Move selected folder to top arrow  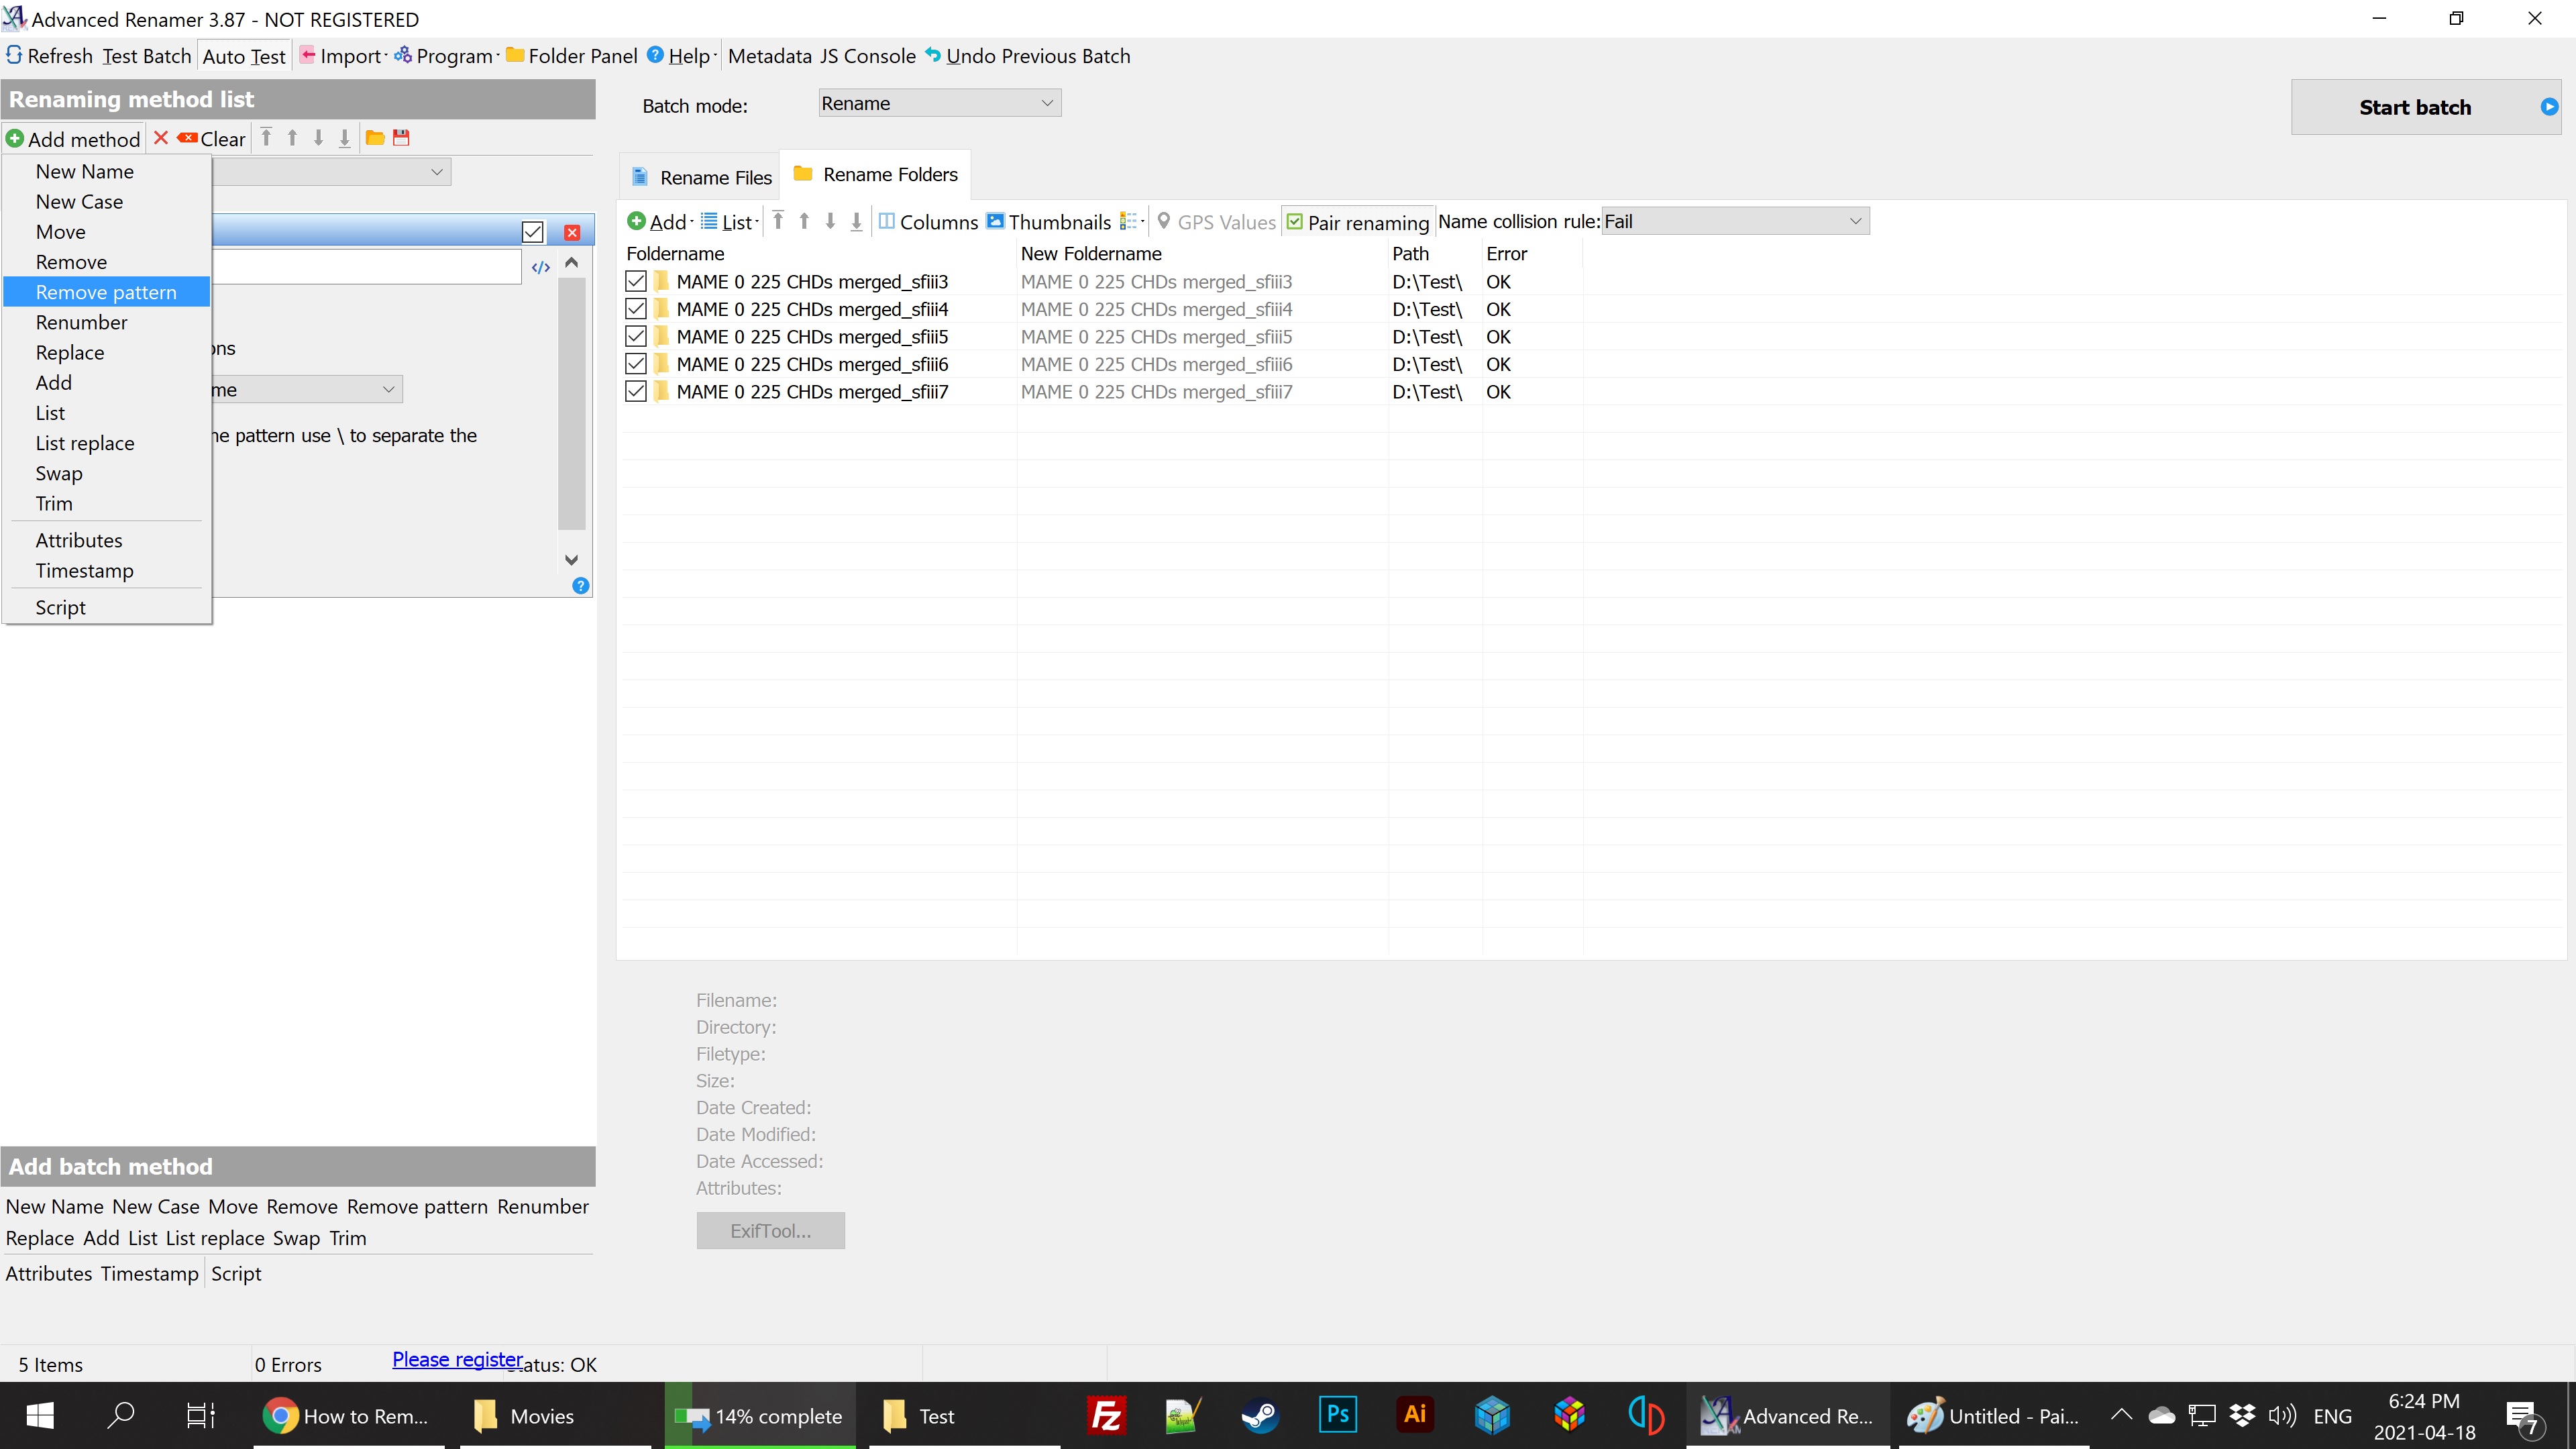pyautogui.click(x=778, y=221)
